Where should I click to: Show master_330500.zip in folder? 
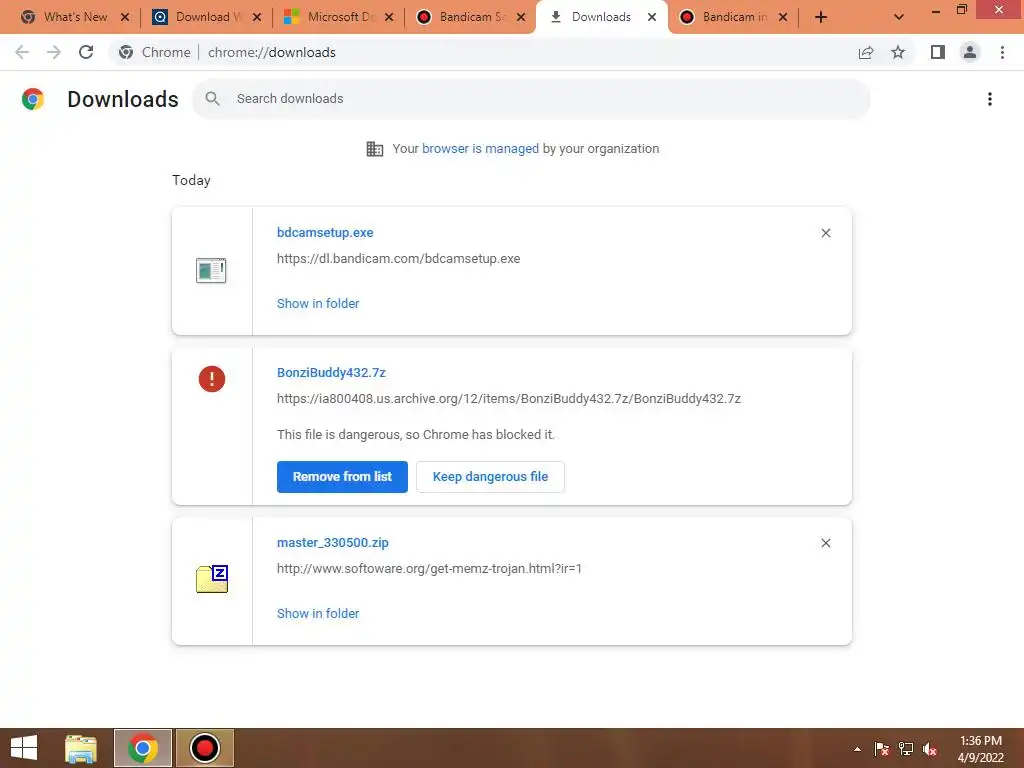pos(318,614)
